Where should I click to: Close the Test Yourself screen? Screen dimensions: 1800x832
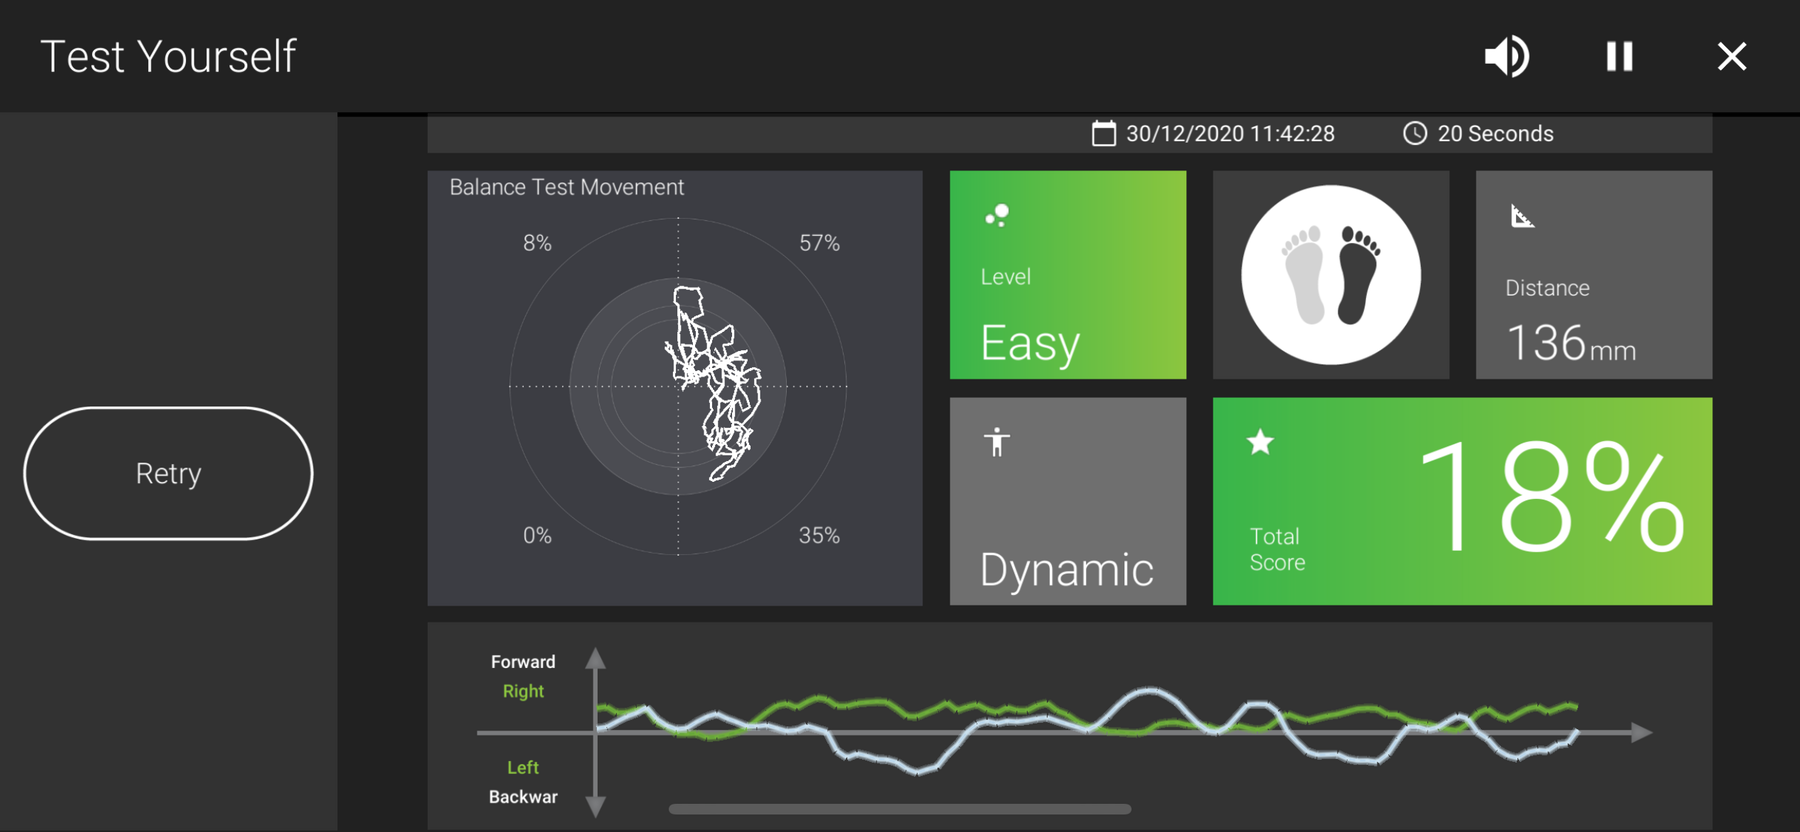pyautogui.click(x=1731, y=56)
